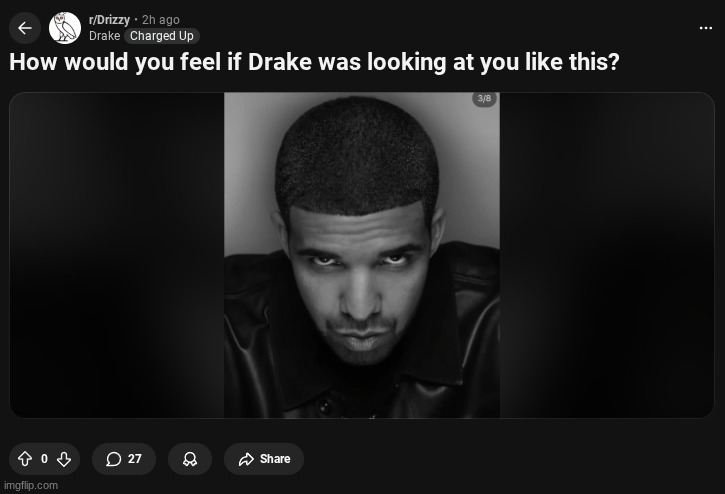Screen dimensions: 725x494
Task: Open the OVO owl subreddit avatar
Action: coord(65,28)
